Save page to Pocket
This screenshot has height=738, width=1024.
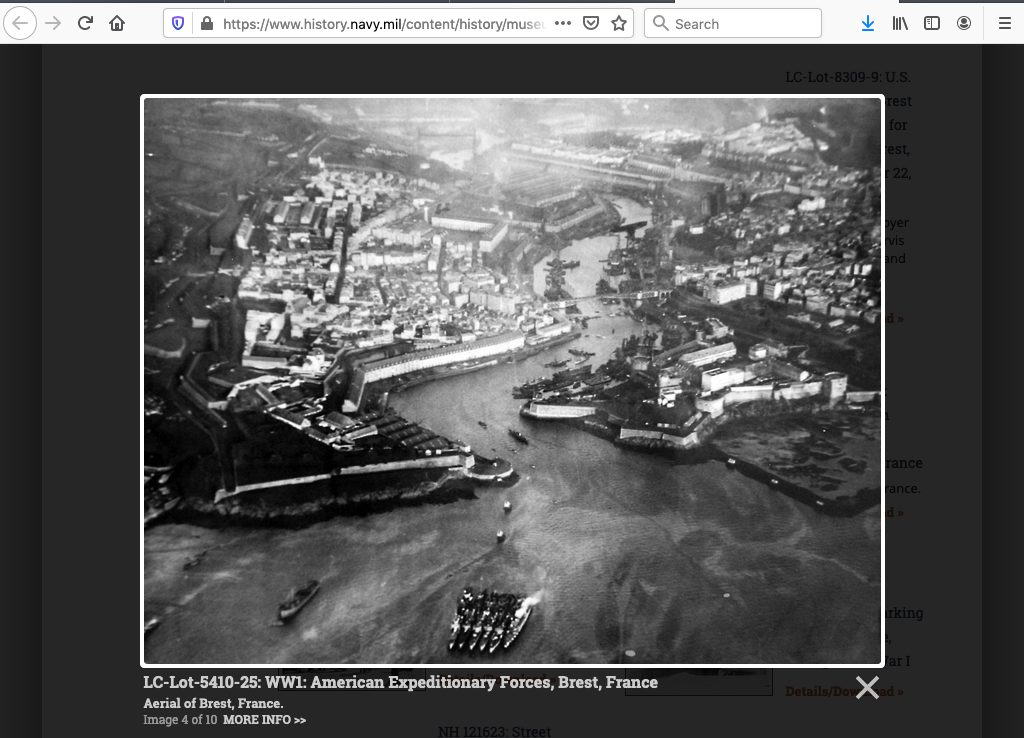point(591,23)
